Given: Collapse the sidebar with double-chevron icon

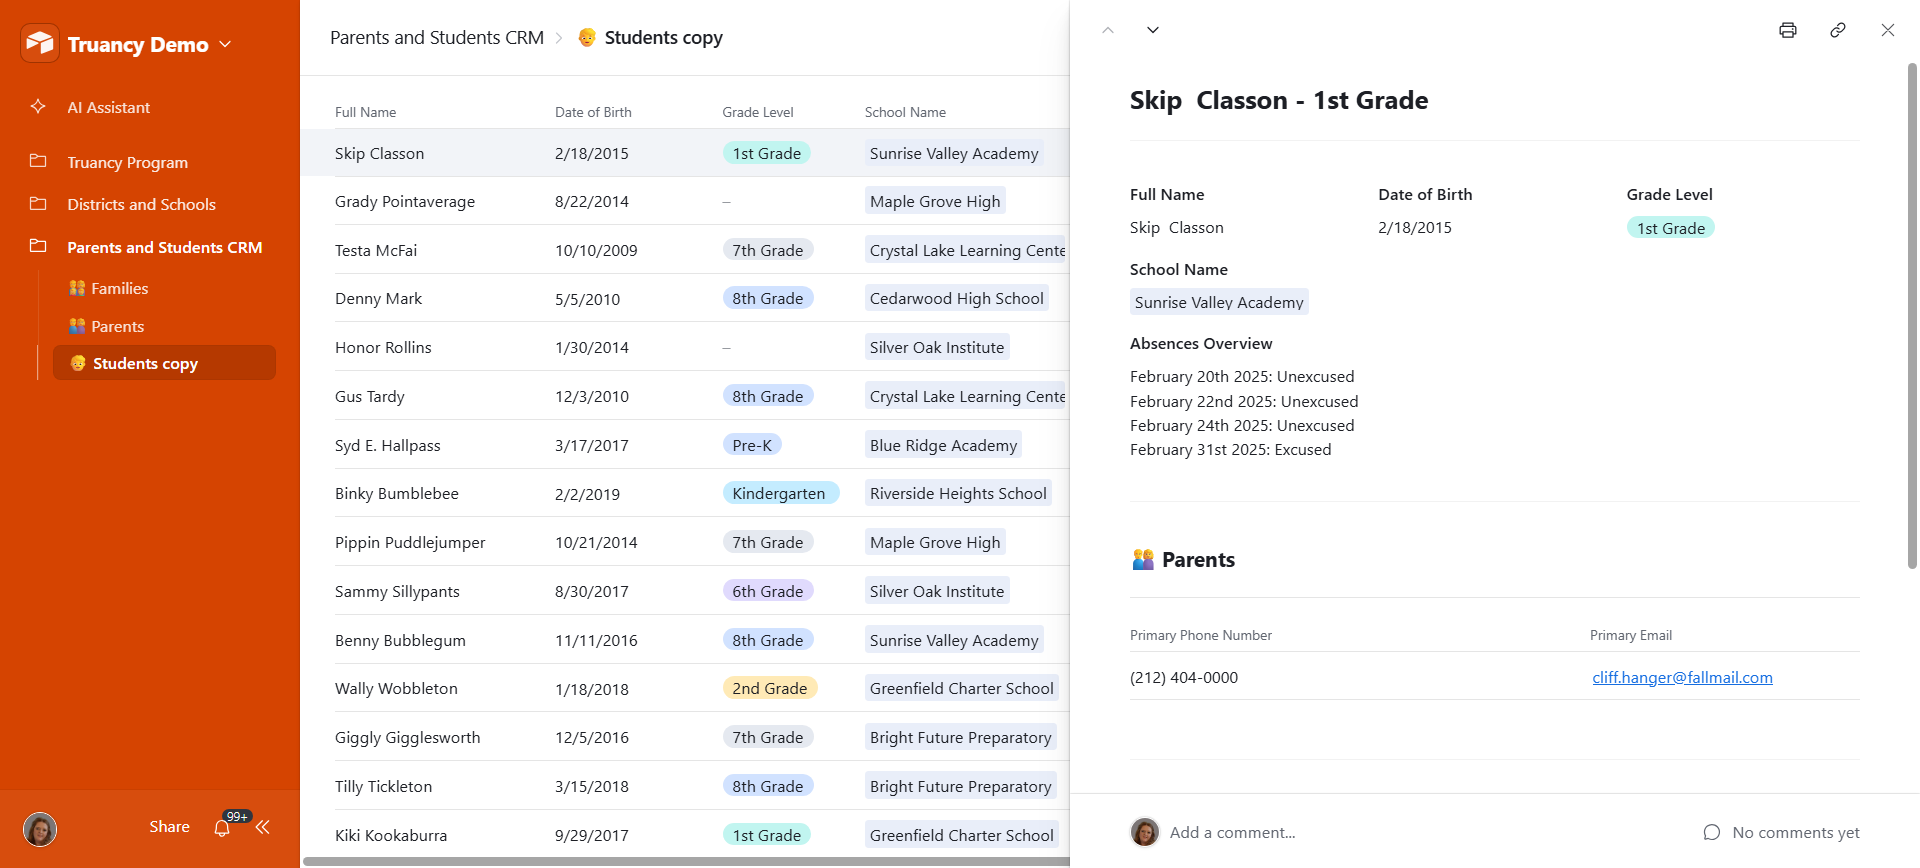Looking at the screenshot, I should coord(263,827).
